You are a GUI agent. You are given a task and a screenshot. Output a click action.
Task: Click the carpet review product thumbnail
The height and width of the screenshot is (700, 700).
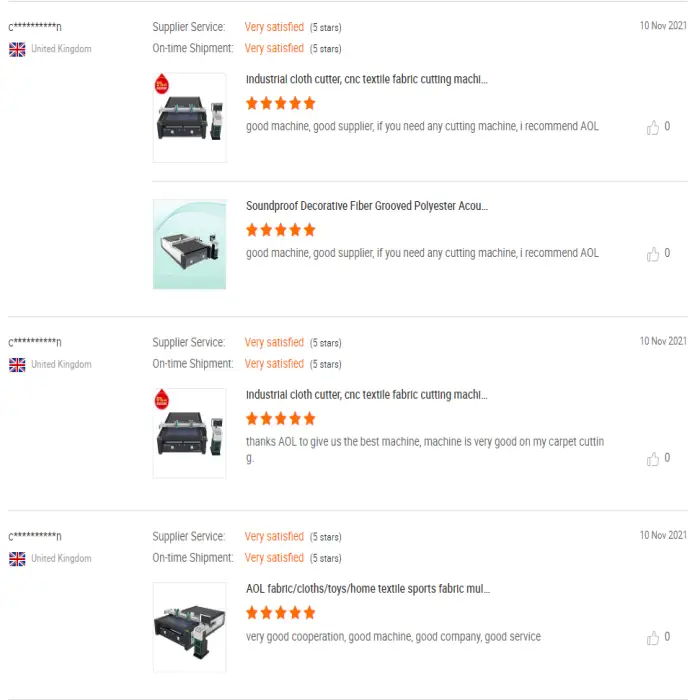189,433
